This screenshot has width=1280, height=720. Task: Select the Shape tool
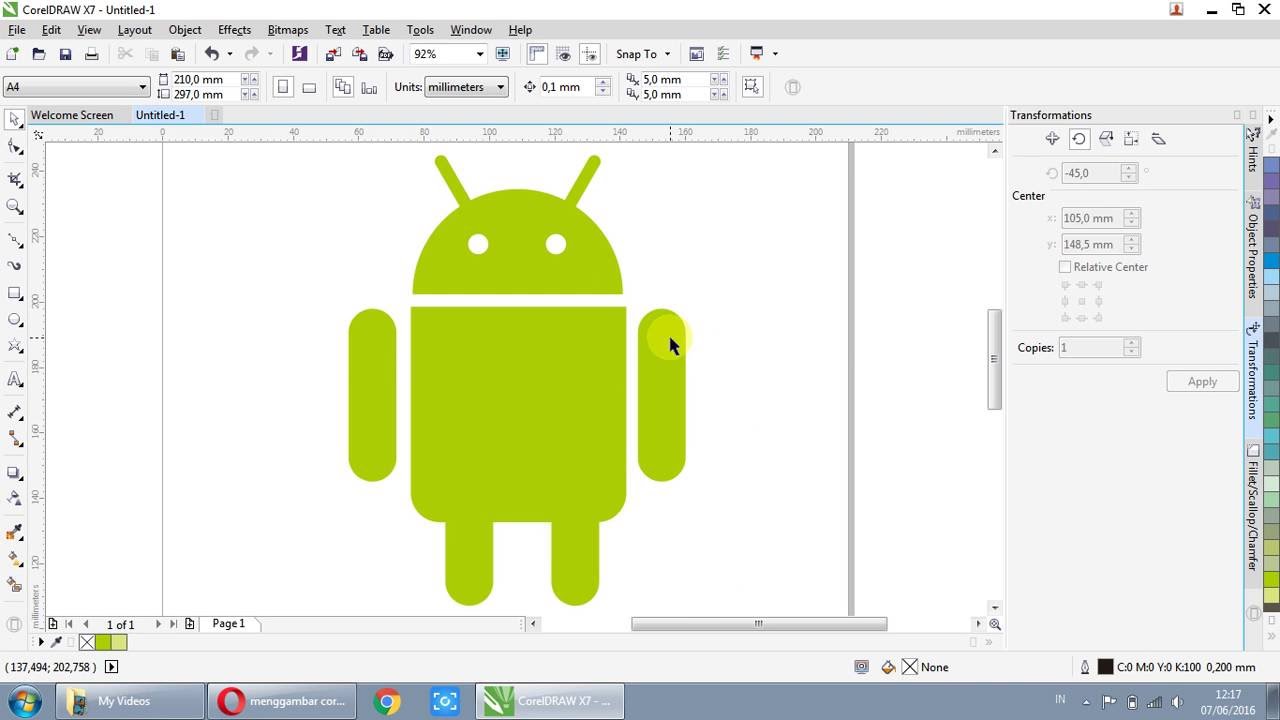tap(14, 148)
